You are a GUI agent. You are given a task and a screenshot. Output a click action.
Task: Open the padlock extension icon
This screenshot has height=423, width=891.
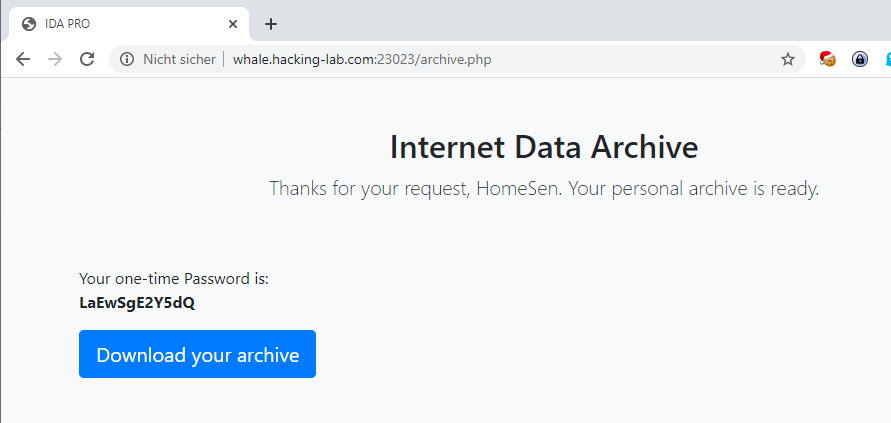860,59
